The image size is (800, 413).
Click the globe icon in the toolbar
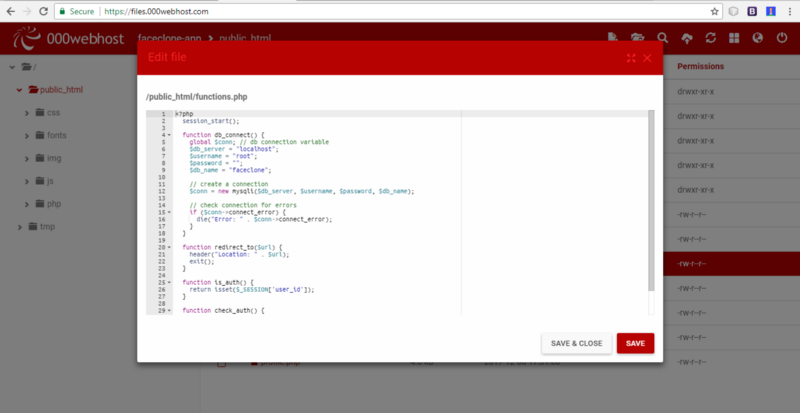pyautogui.click(x=758, y=38)
